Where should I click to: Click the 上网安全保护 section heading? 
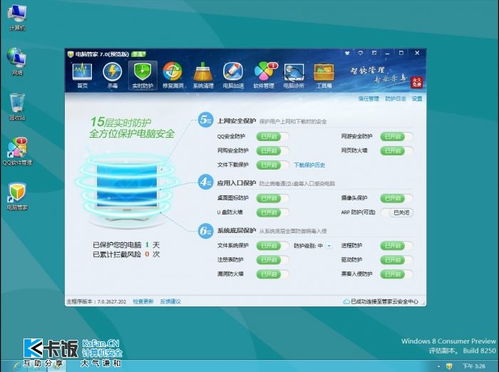point(236,121)
